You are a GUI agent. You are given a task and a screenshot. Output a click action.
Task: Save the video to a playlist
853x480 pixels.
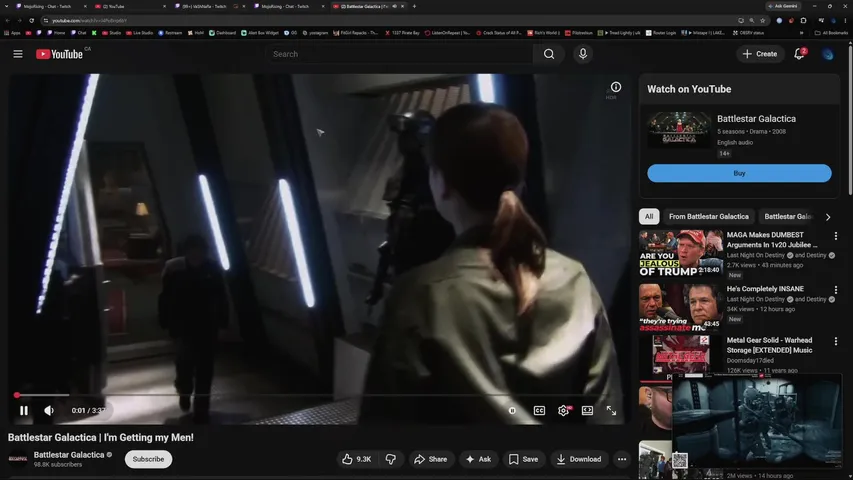click(x=523, y=459)
